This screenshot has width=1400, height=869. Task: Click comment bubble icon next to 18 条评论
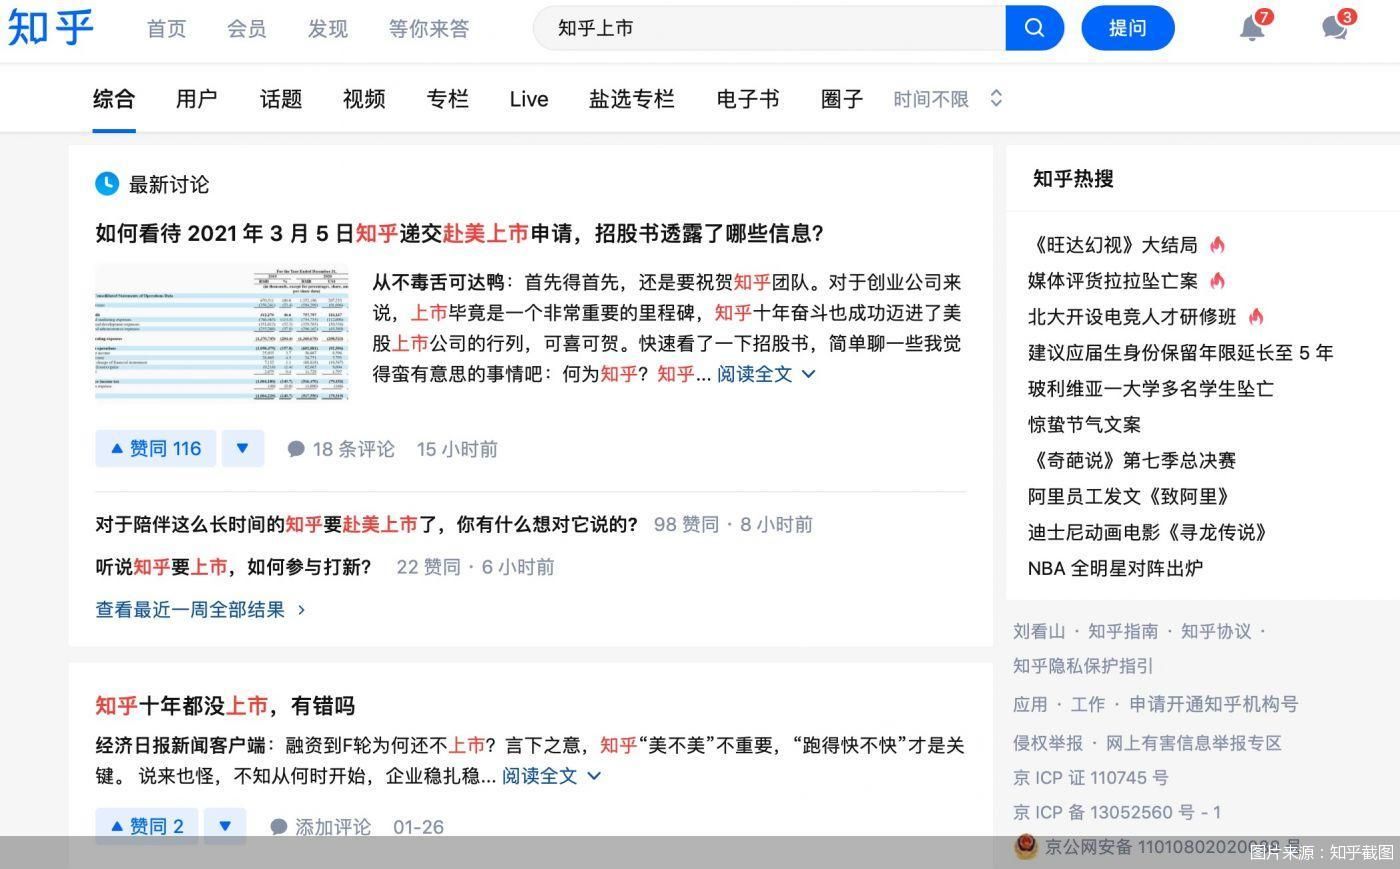tap(296, 449)
